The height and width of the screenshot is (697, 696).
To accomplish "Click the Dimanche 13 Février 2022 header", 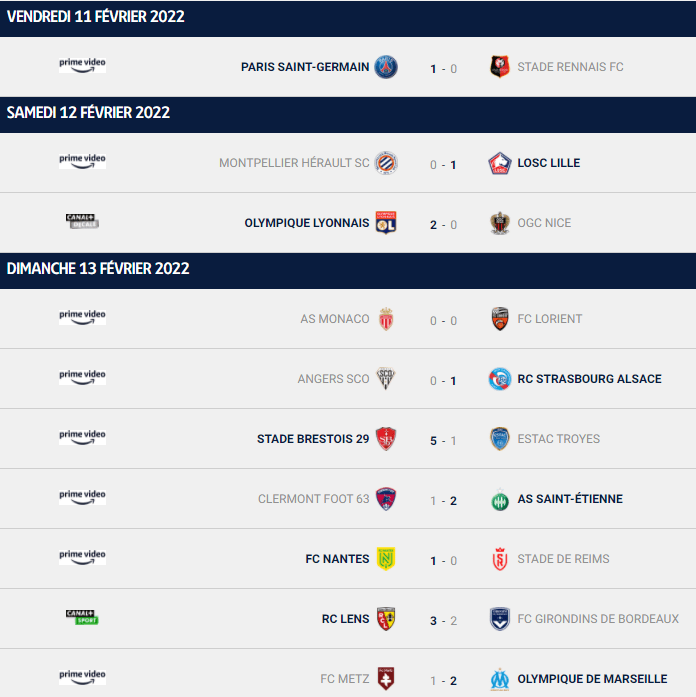I will click(x=348, y=271).
